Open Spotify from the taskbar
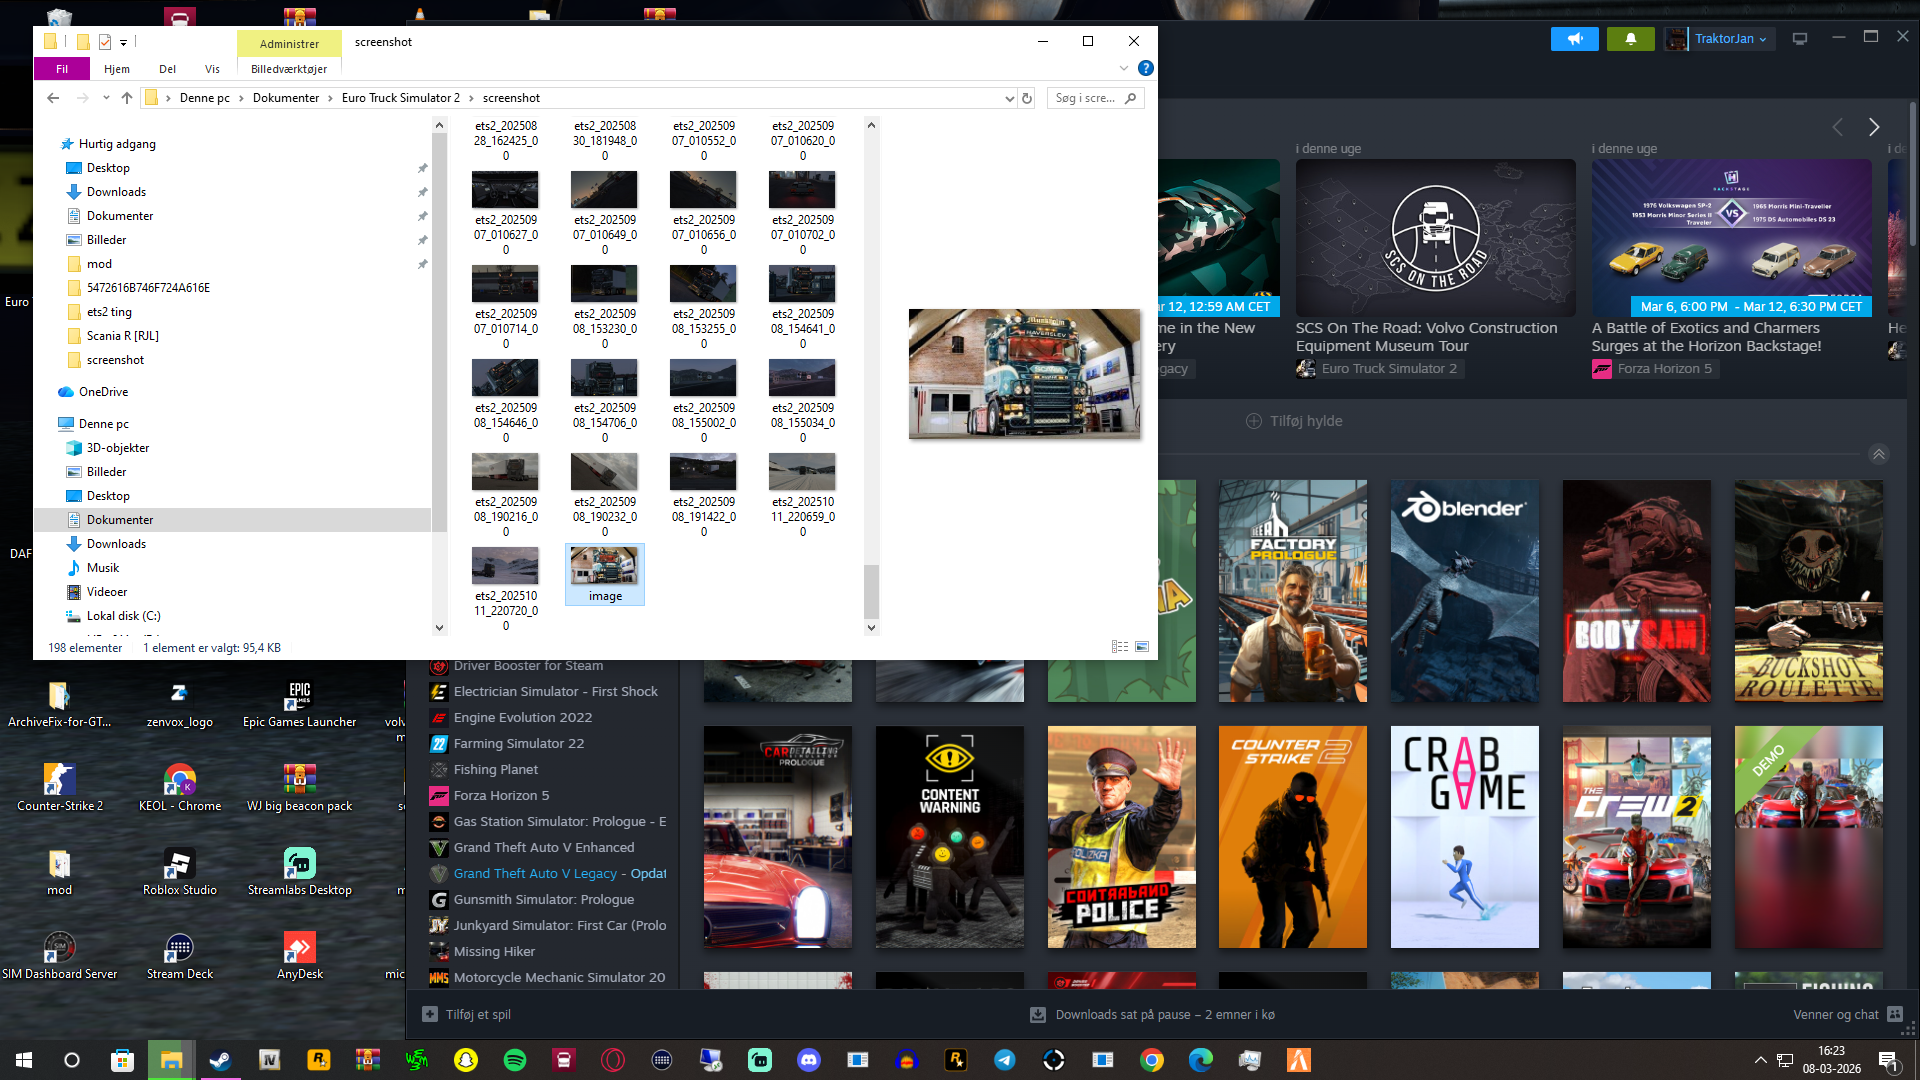The height and width of the screenshot is (1080, 1920). [x=515, y=1060]
